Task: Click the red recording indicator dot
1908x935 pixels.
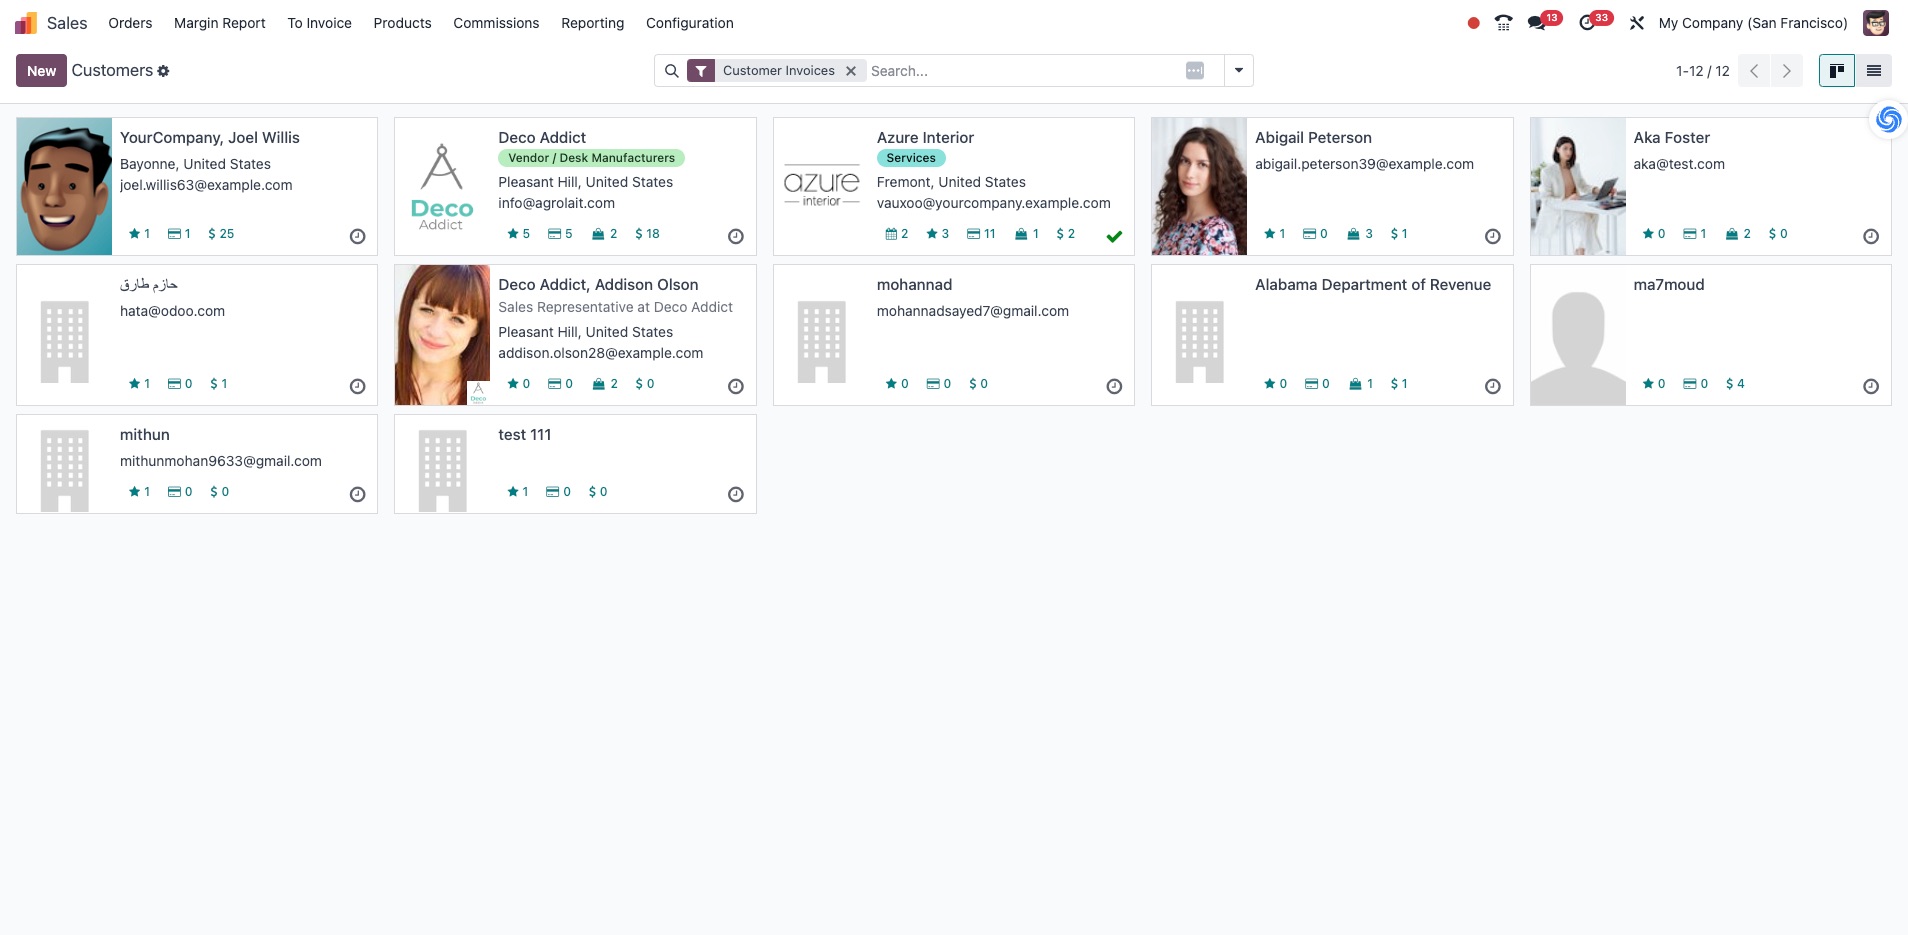Action: (1473, 23)
